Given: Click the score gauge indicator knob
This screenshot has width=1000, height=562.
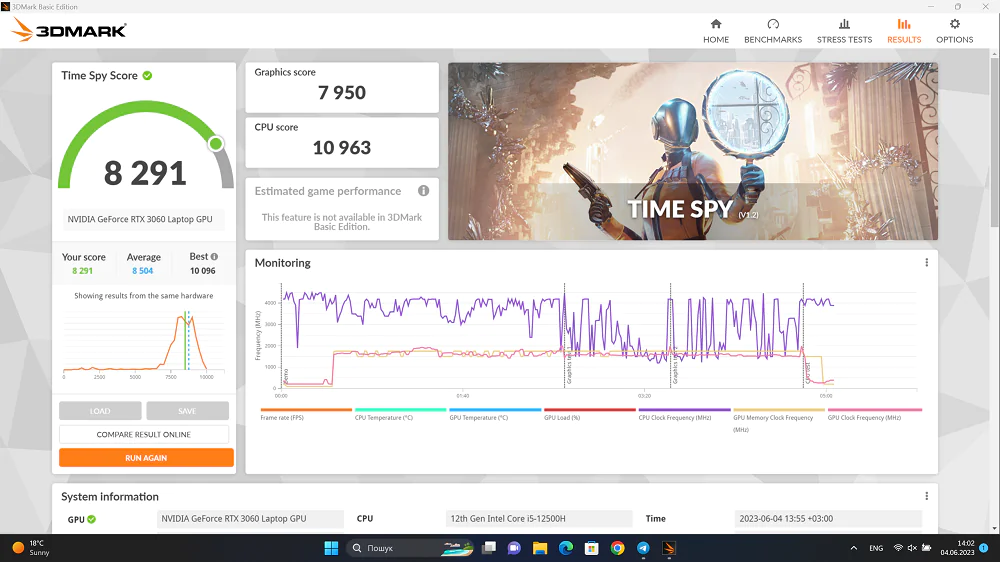Looking at the screenshot, I should point(216,144).
